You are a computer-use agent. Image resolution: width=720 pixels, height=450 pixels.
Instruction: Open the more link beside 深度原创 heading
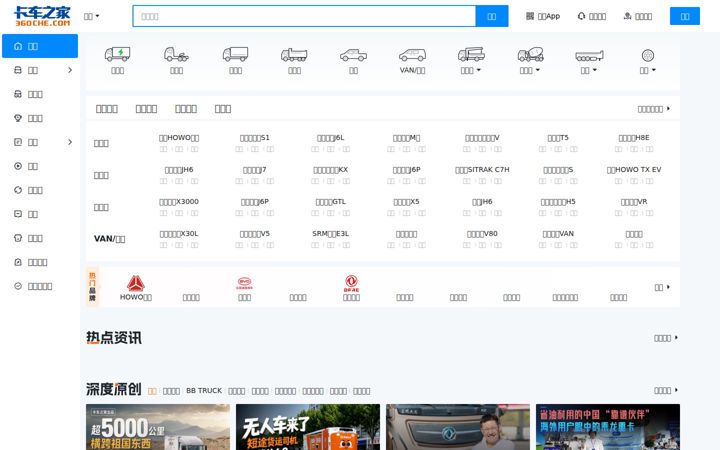point(666,390)
